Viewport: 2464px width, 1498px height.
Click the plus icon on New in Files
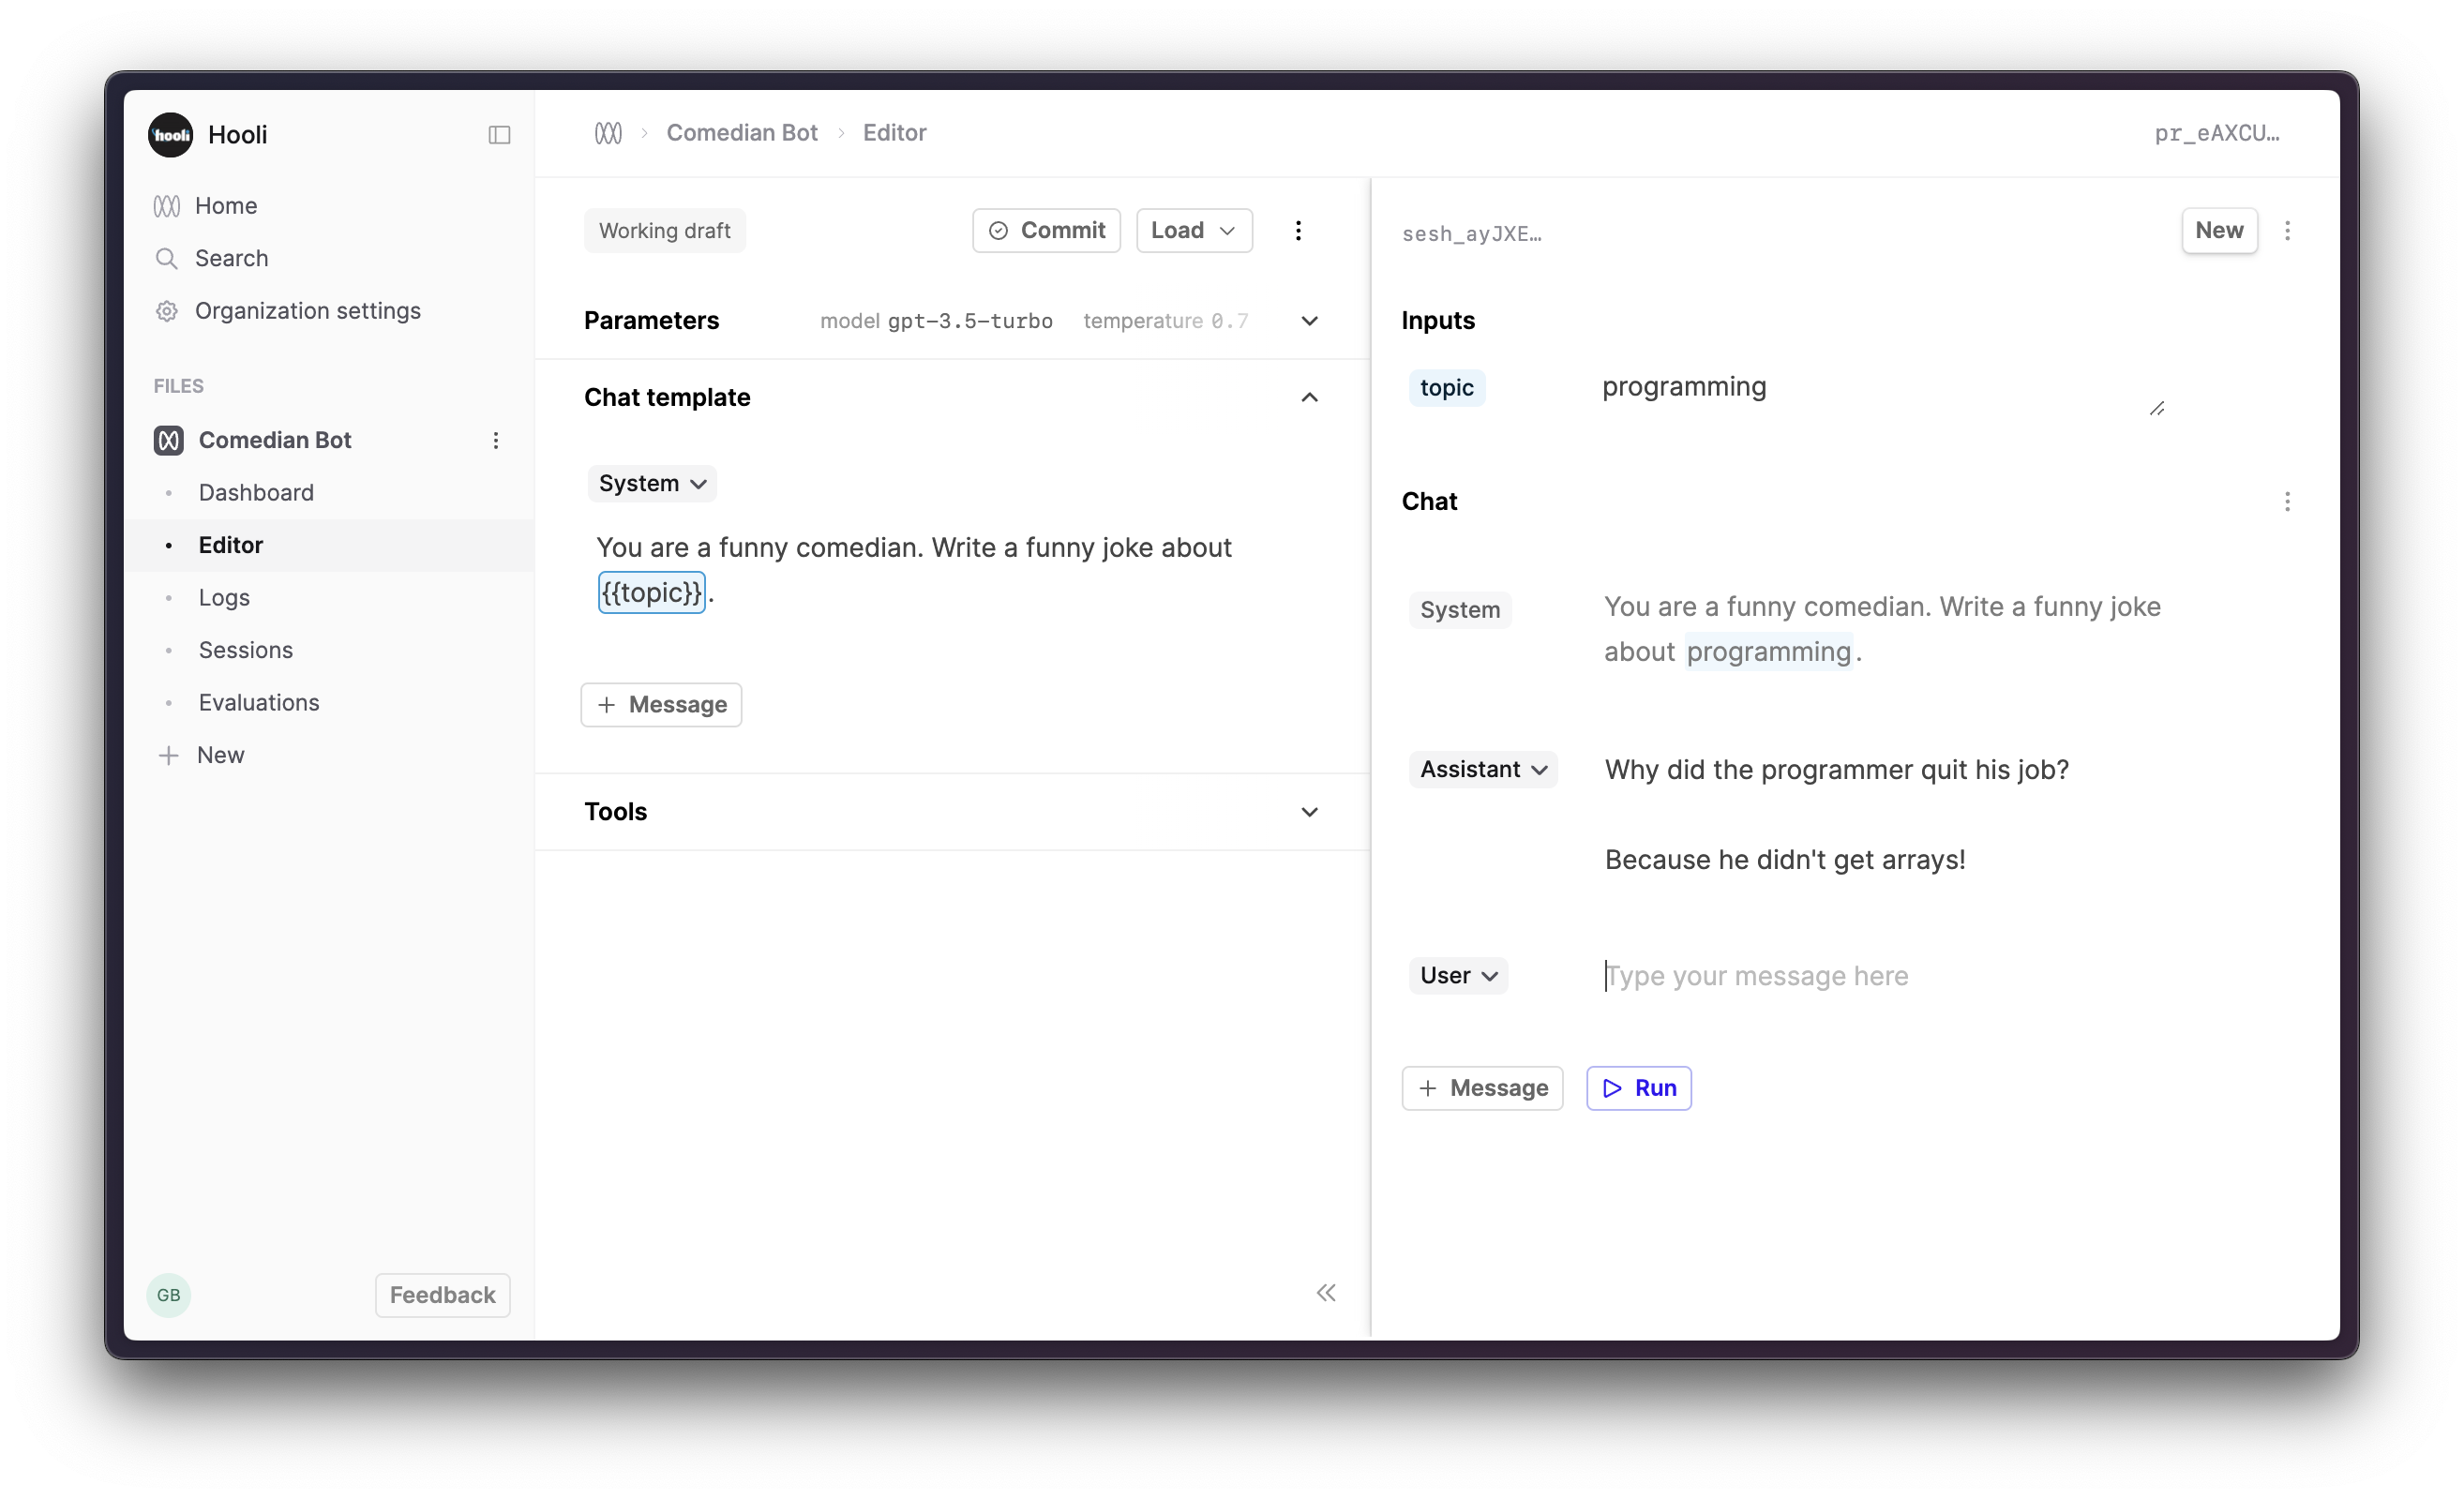167,754
